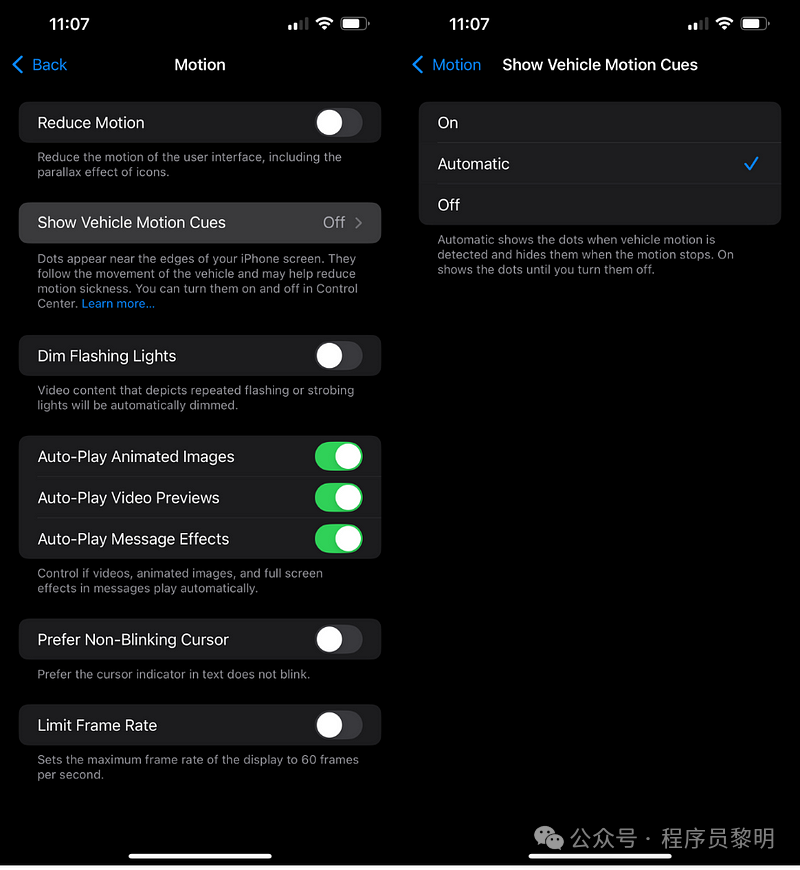The height and width of the screenshot is (870, 800).
Task: Tap the Back chevron icon
Action: (x=18, y=65)
